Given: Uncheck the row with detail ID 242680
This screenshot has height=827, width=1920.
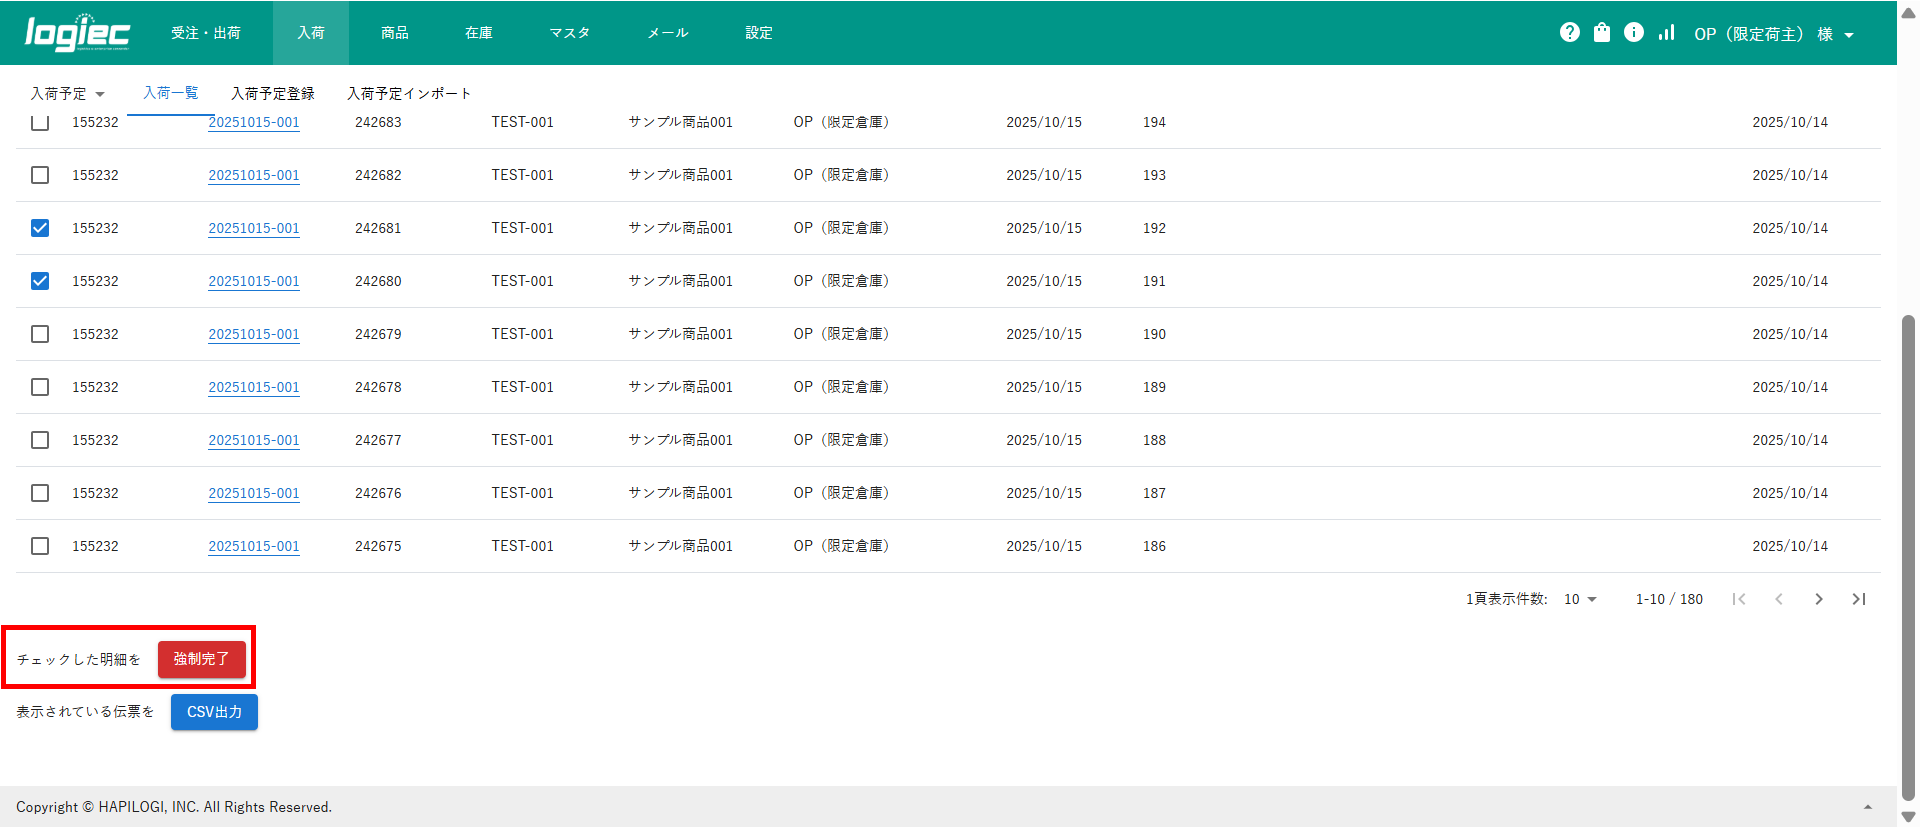Looking at the screenshot, I should 40,281.
